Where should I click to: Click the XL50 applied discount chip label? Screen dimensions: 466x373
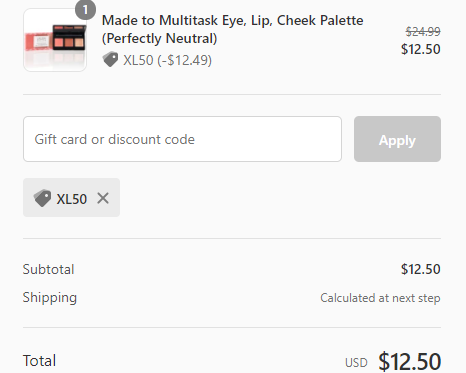point(72,199)
